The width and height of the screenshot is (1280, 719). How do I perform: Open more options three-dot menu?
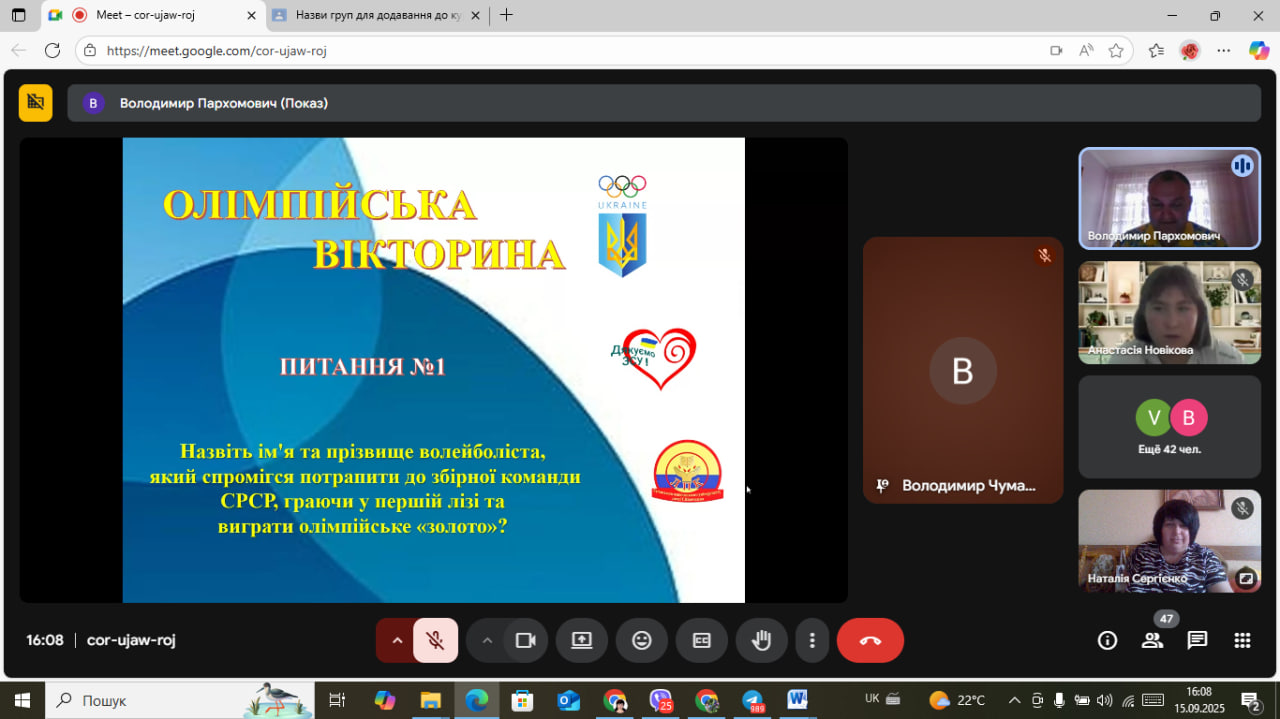(812, 641)
